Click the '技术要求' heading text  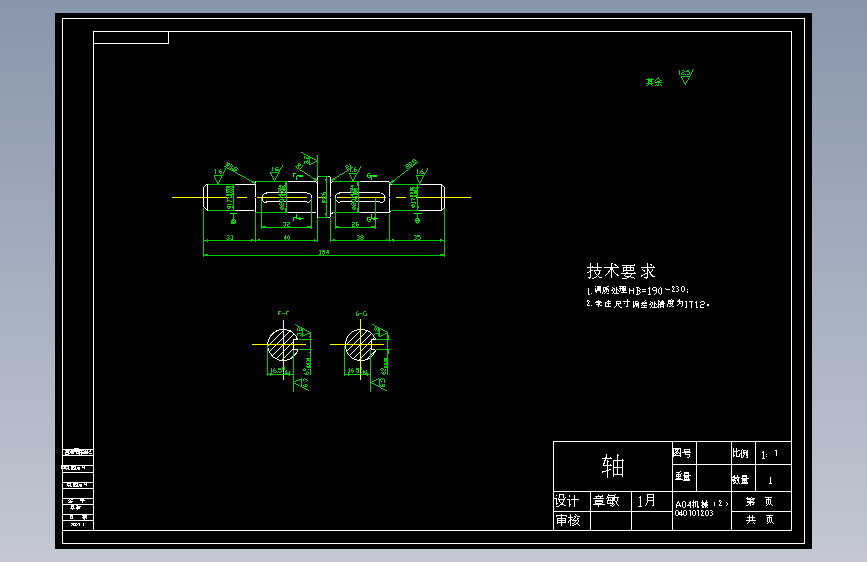pos(621,271)
